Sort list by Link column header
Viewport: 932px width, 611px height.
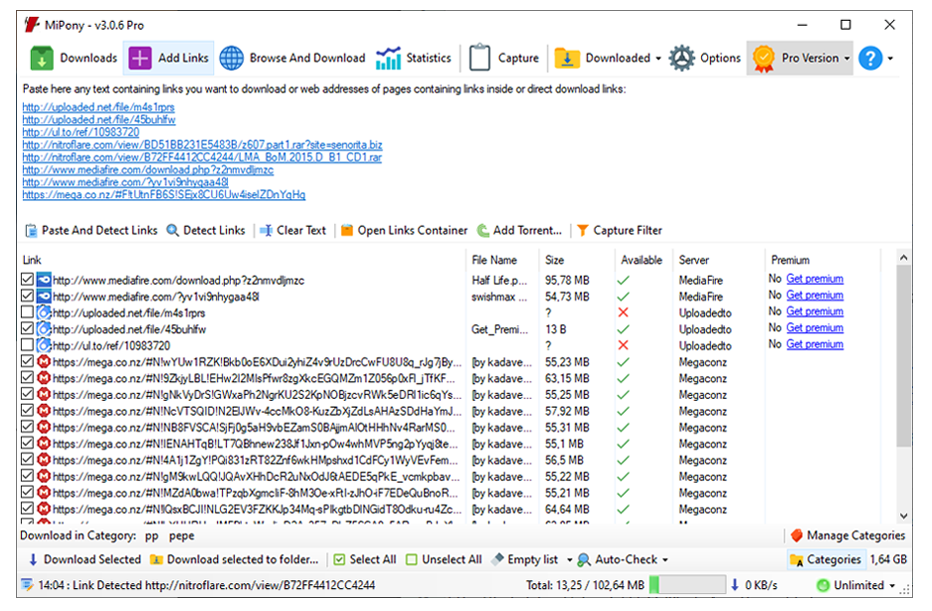[x=32, y=260]
